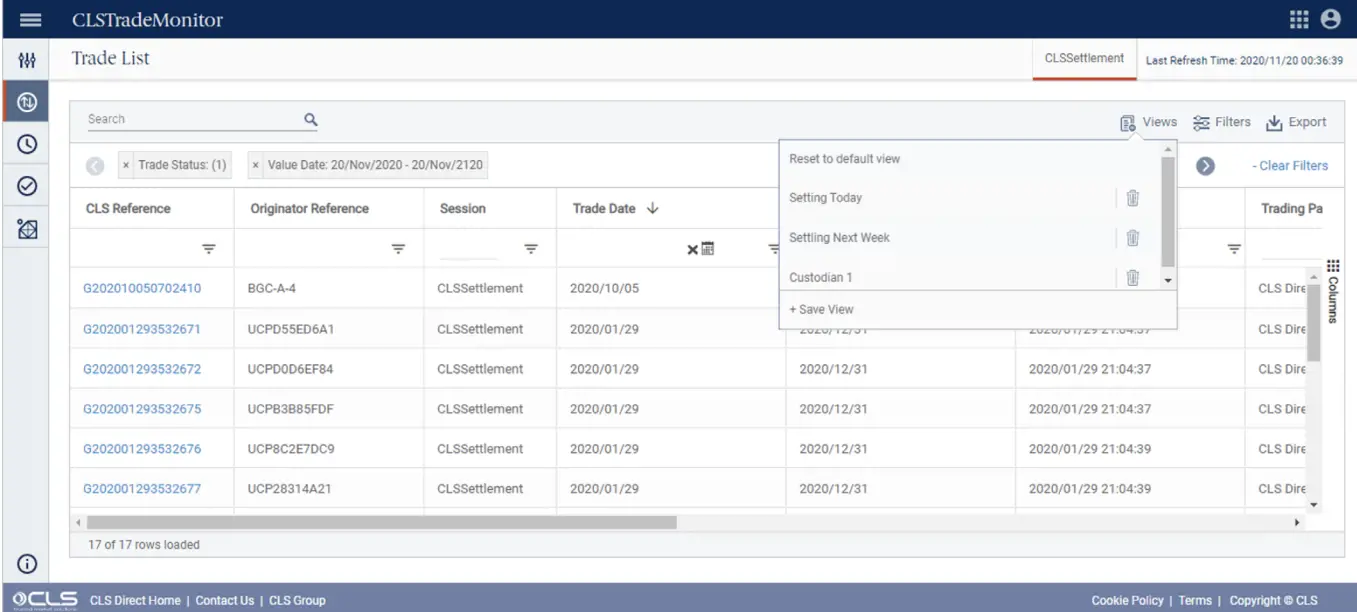Select cell UCPD55ED6A1
Viewport: 1357px width, 612px height.
(291, 329)
